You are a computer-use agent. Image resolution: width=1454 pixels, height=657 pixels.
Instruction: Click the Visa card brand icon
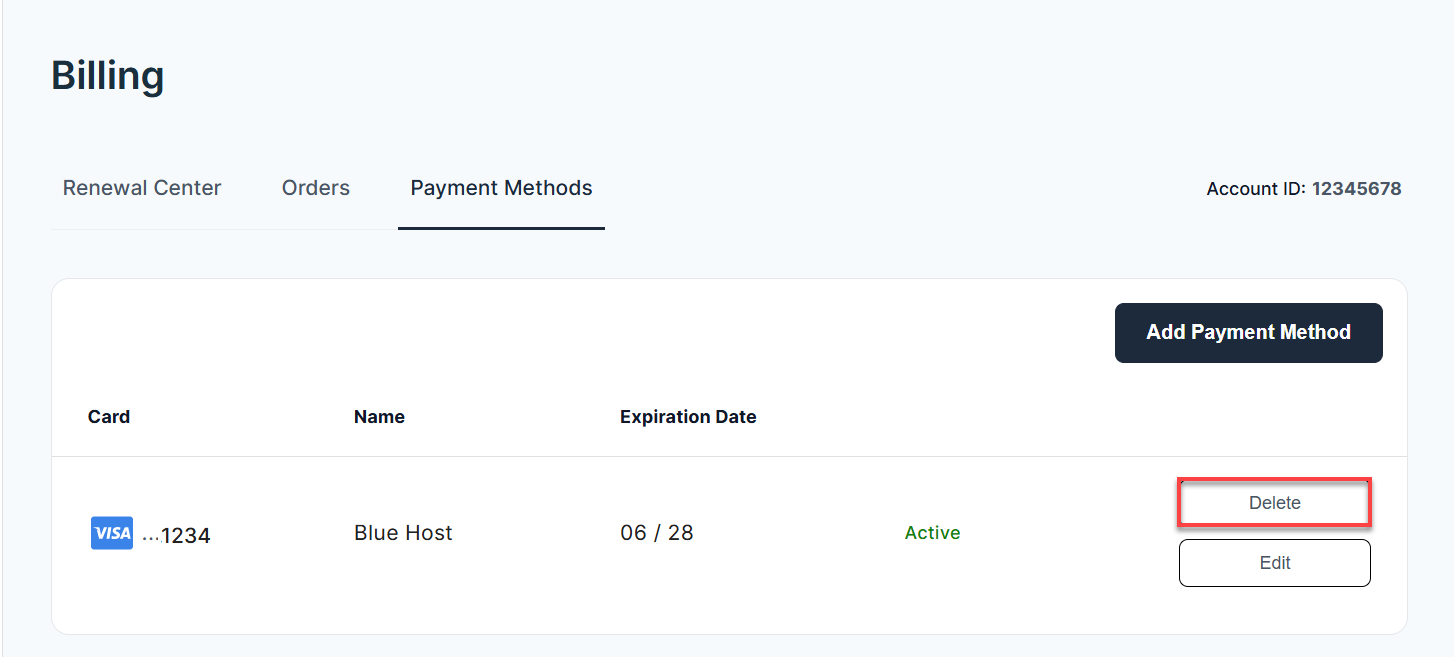111,533
